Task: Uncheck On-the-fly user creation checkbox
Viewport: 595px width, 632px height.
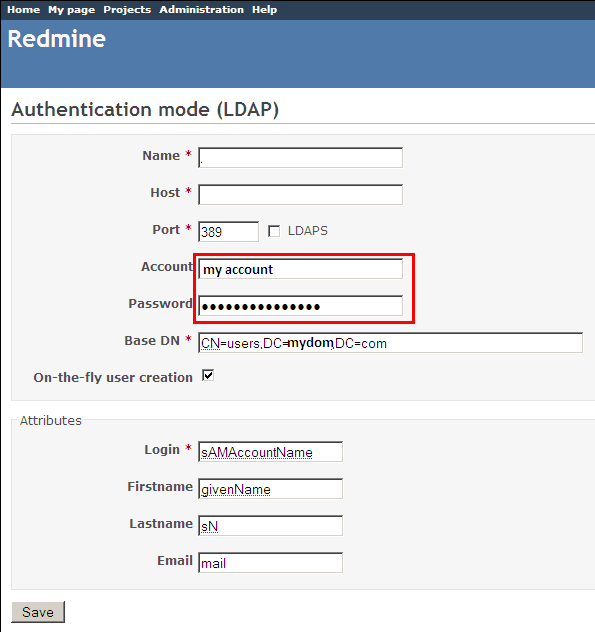Action: (x=208, y=376)
